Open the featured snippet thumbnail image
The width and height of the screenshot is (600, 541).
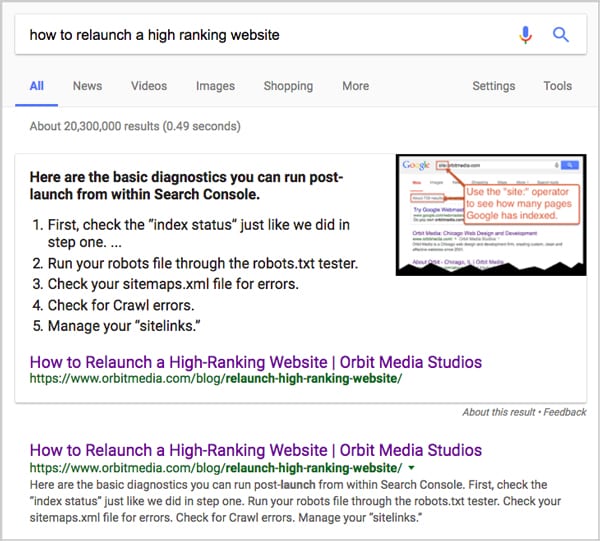[x=491, y=215]
